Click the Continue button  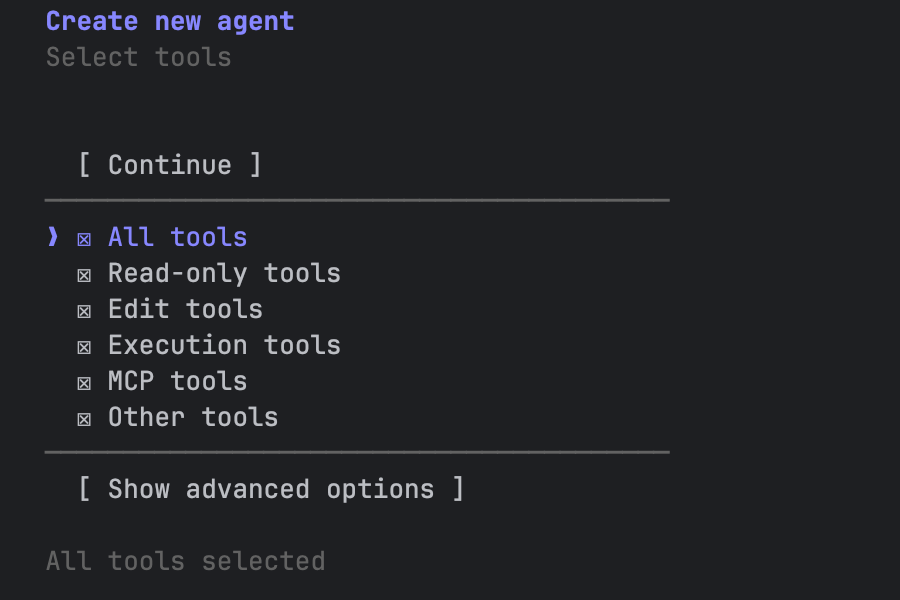tap(170, 165)
